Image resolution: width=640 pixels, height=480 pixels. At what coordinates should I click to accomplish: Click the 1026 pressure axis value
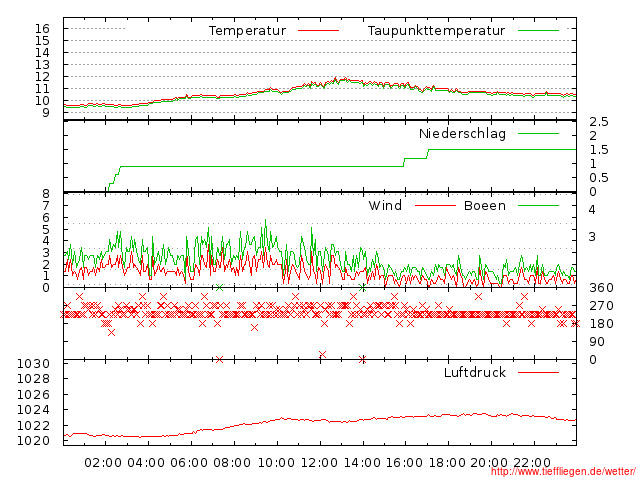click(33, 395)
